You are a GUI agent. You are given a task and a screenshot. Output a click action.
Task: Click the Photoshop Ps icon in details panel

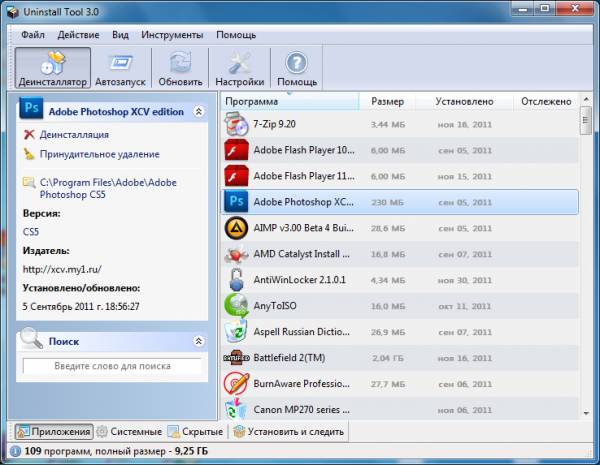click(31, 109)
